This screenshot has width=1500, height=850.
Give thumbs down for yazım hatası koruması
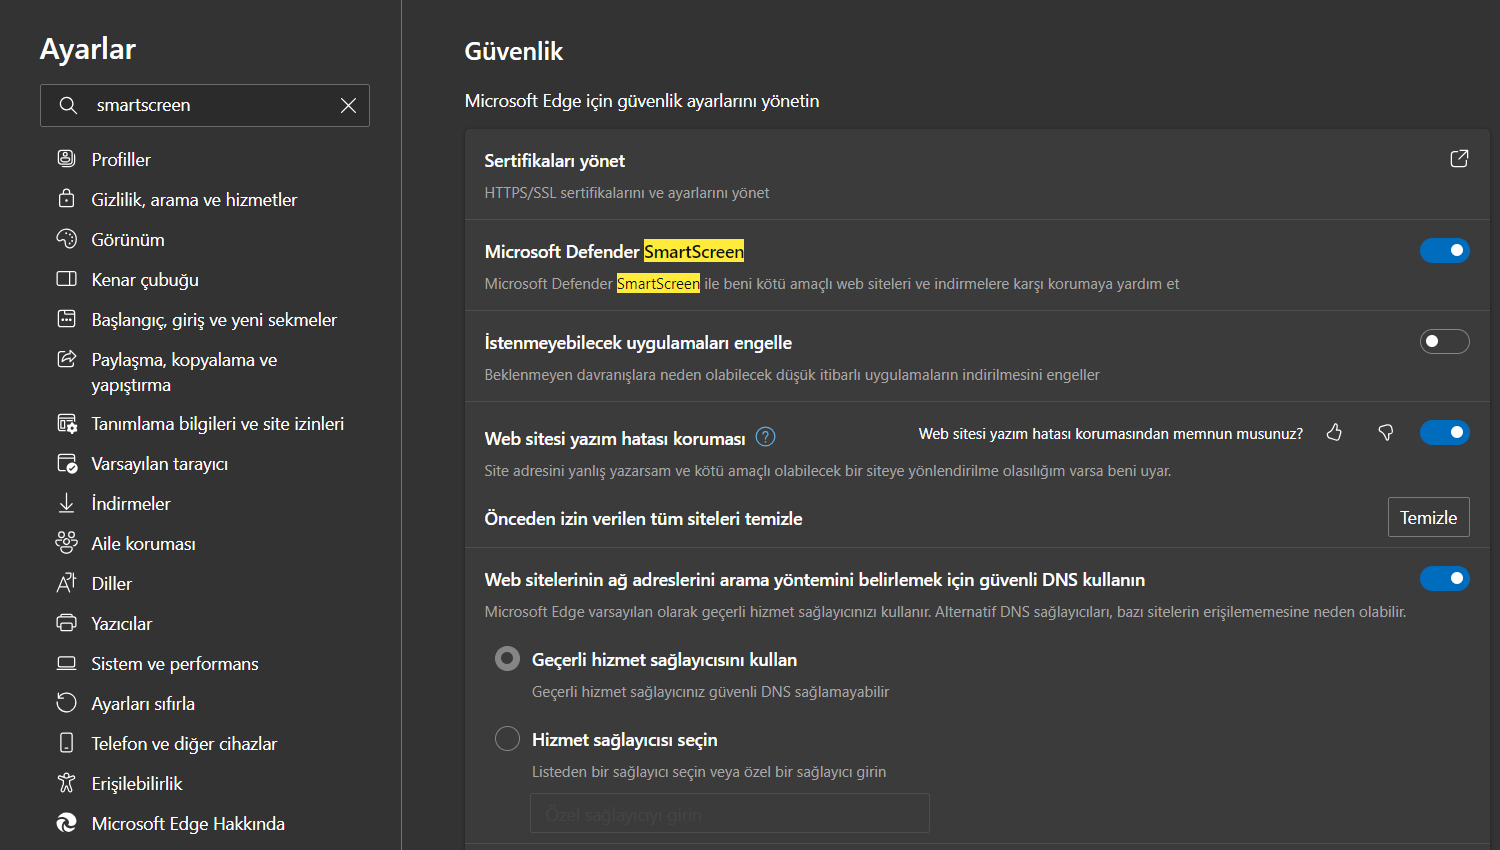pos(1386,432)
